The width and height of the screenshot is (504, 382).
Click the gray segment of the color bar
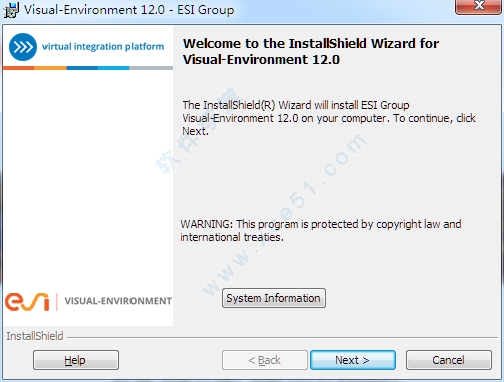151,68
